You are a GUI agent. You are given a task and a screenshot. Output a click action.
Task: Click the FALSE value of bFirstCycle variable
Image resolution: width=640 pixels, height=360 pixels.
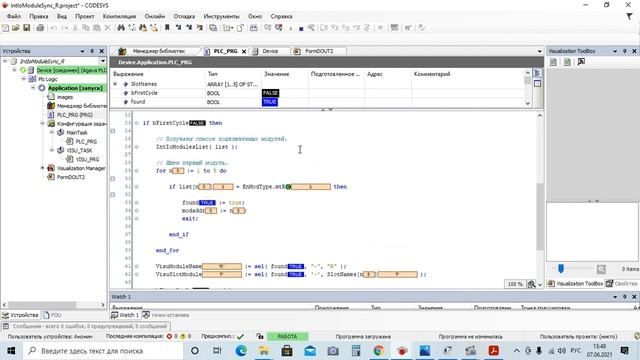tap(270, 93)
